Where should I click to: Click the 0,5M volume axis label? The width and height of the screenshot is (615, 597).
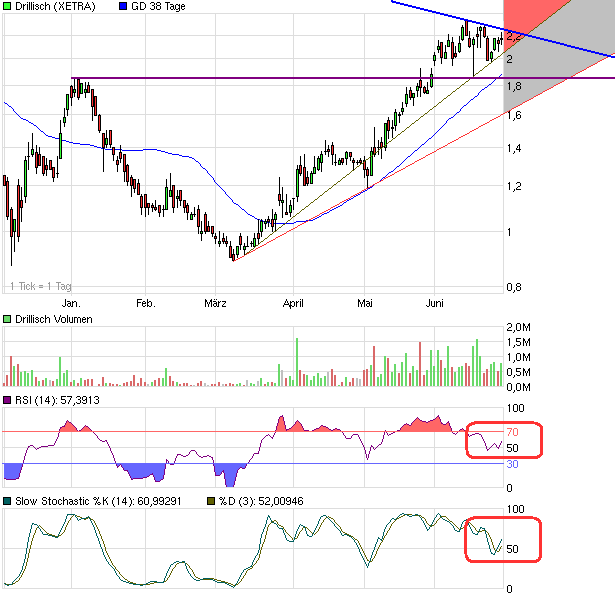coord(519,372)
